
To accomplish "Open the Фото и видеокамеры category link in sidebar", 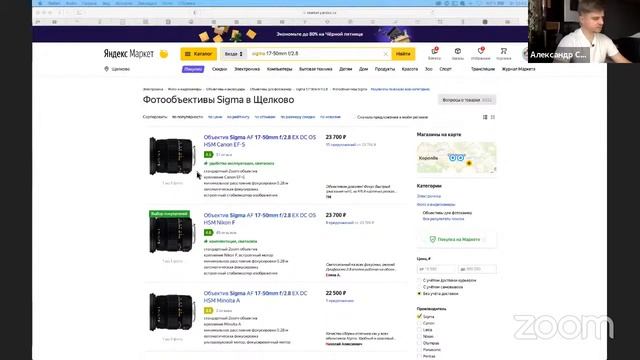I will pos(436,204).
